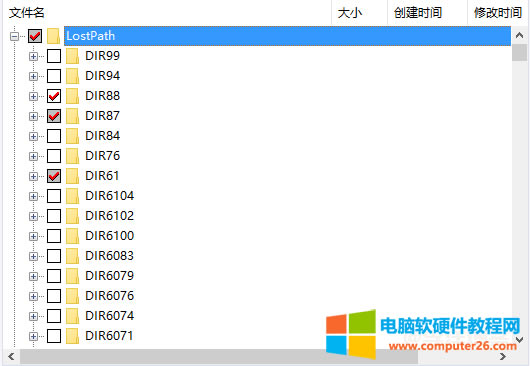Screen dimensions: 530x366
Task: Sort by the 创建时间 column header
Action: (427, 13)
